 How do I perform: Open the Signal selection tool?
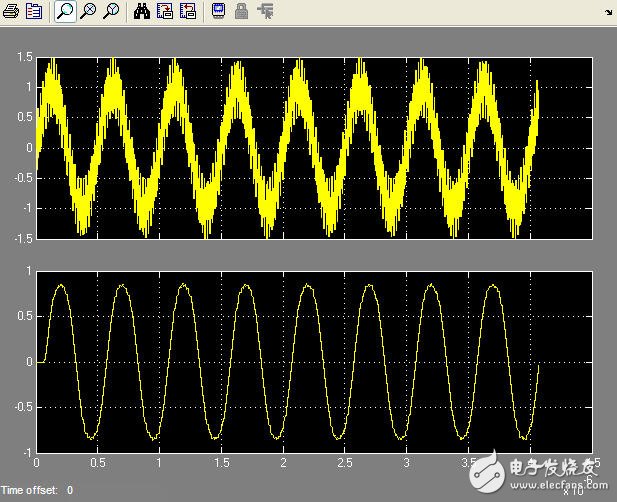(264, 12)
